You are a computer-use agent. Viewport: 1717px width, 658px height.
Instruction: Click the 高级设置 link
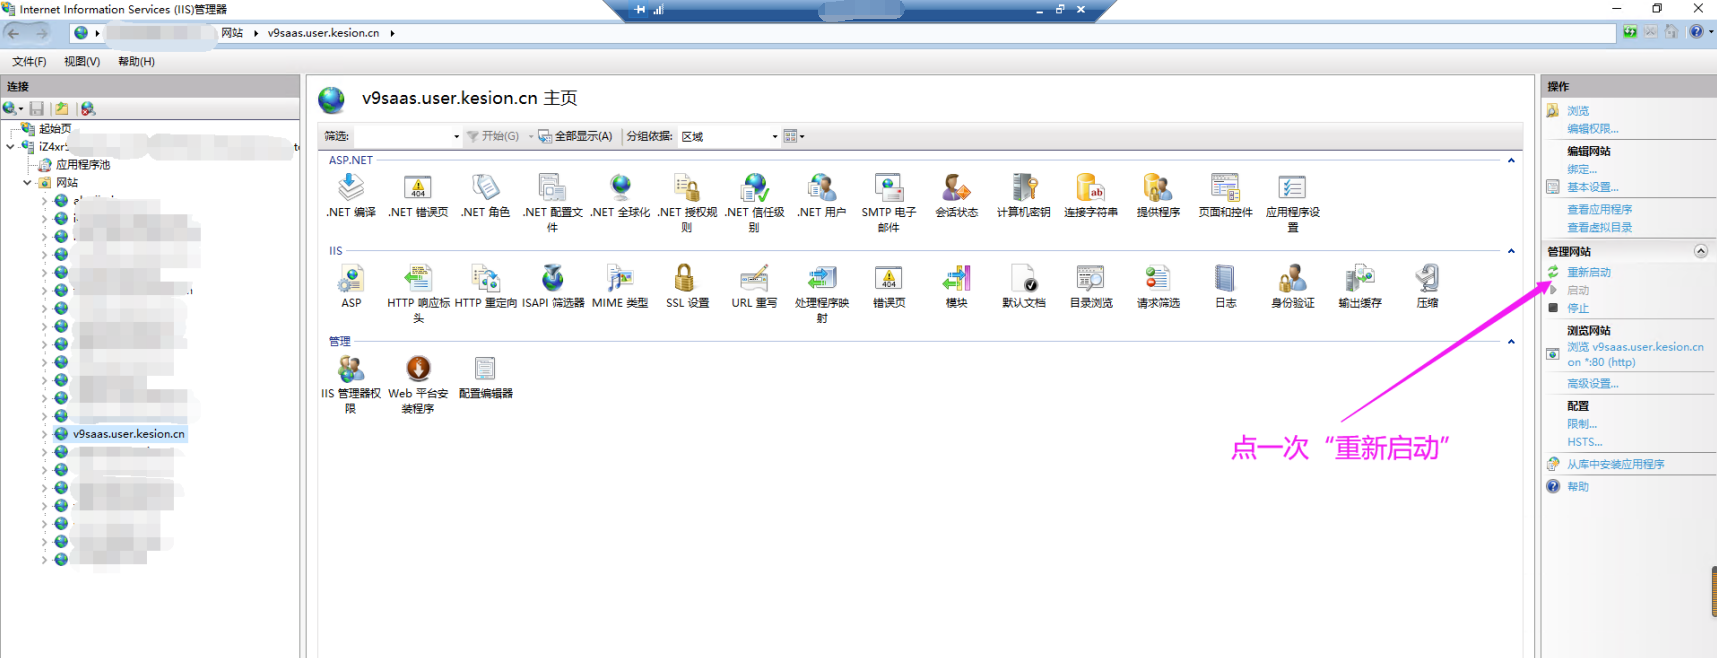tap(1592, 383)
